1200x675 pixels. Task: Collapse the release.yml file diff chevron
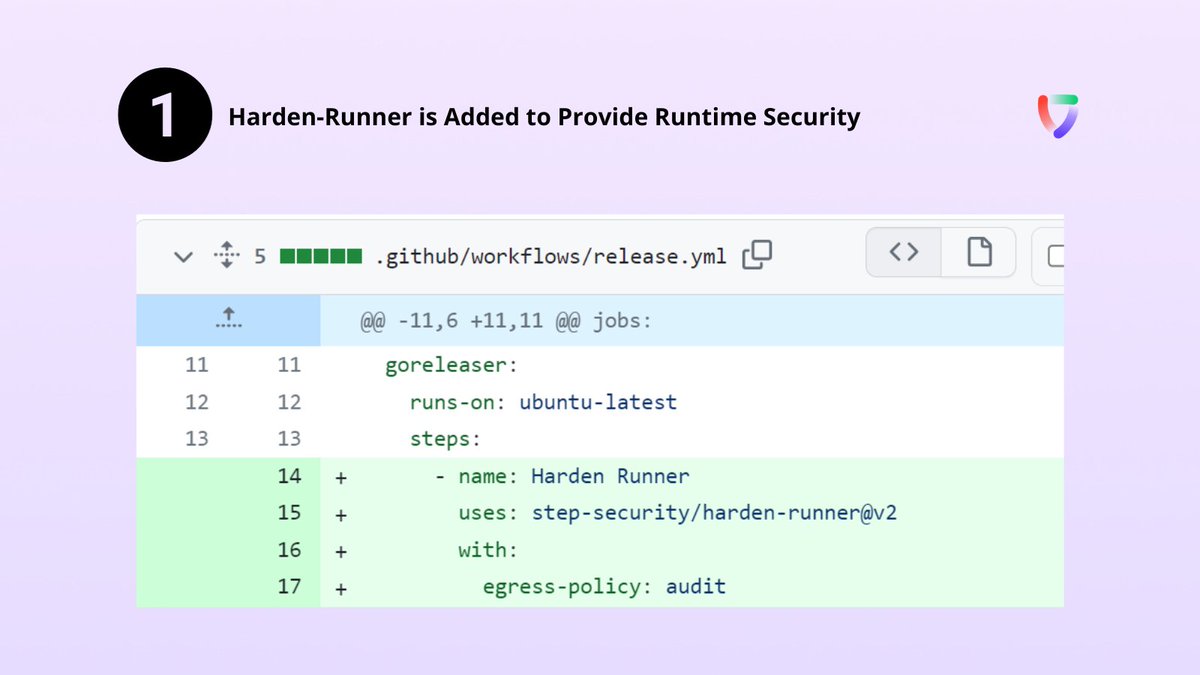tap(183, 256)
